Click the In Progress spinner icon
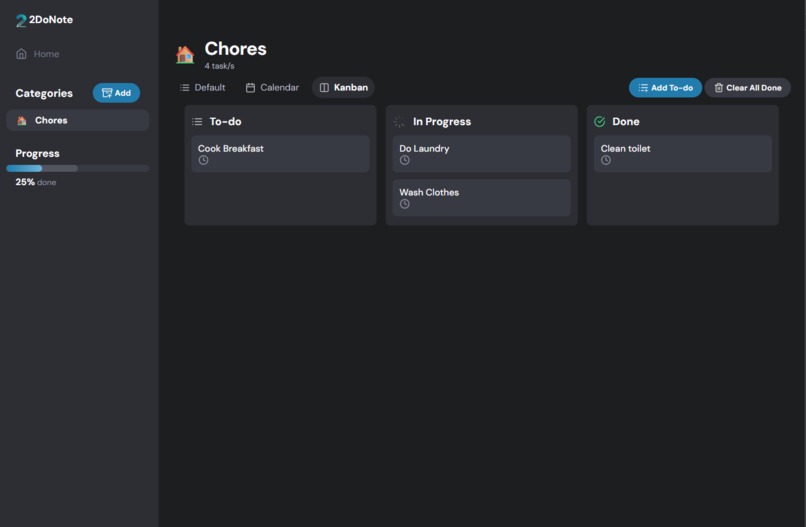Viewport: 806px width, 527px height. pyautogui.click(x=399, y=122)
